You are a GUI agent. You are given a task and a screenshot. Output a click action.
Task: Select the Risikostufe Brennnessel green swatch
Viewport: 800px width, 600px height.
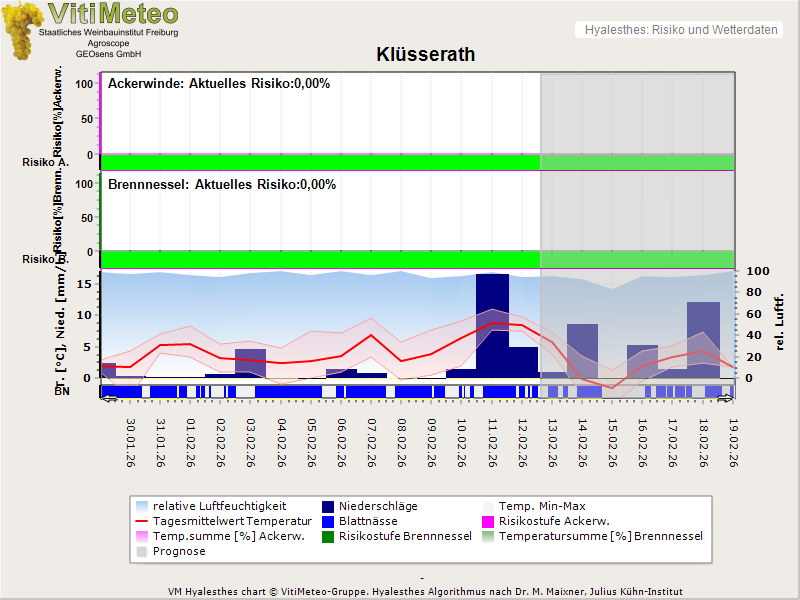click(x=328, y=536)
